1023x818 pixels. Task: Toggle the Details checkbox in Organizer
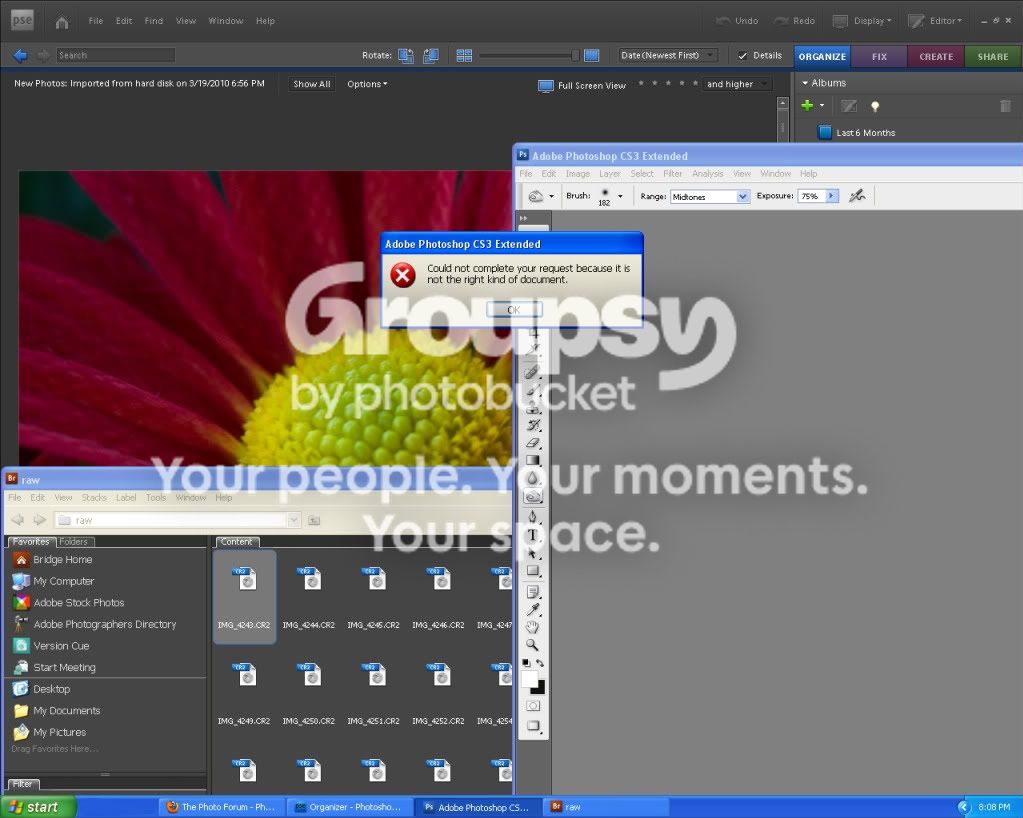(x=742, y=55)
